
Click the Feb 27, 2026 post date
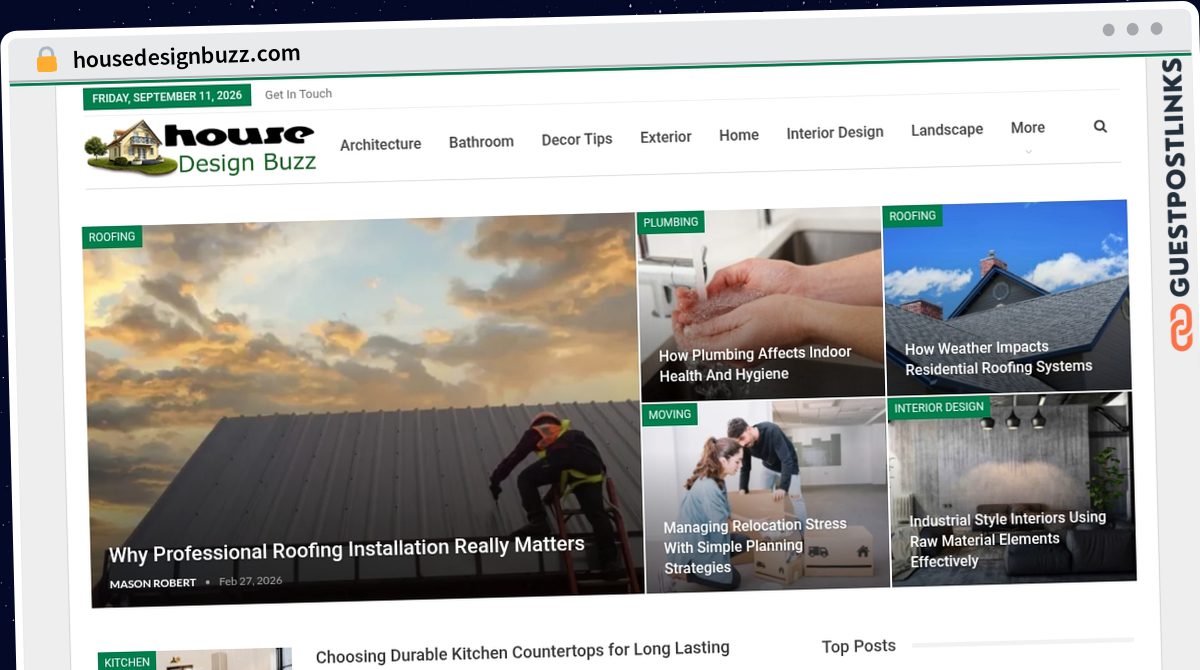pos(251,580)
